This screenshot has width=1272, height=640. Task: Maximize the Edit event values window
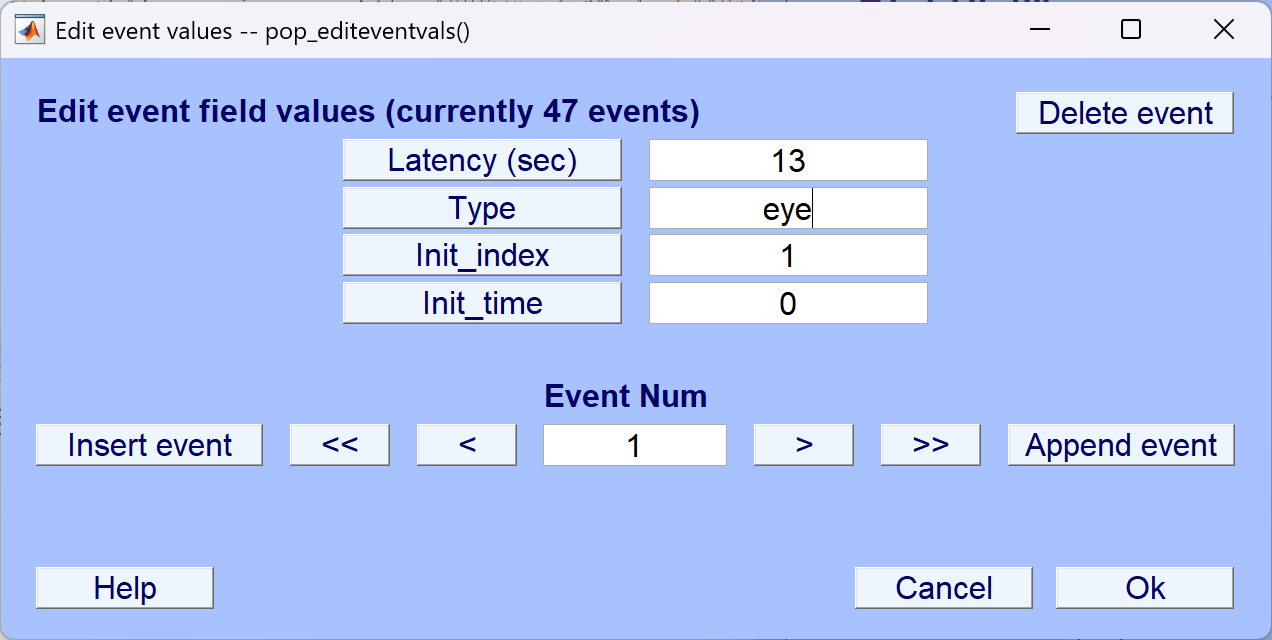[x=1131, y=30]
